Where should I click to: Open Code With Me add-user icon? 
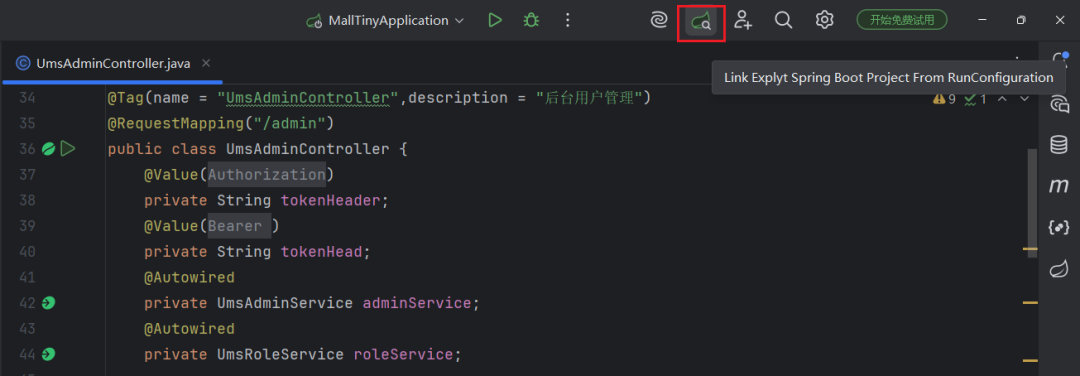(x=742, y=21)
